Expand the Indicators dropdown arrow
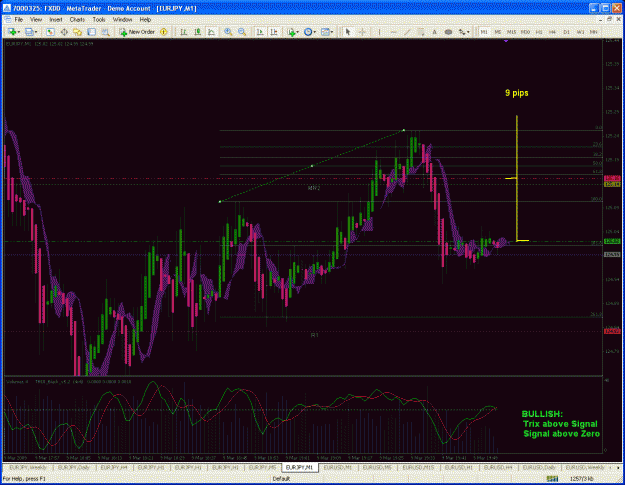Image resolution: width=625 pixels, height=485 pixels. tap(297, 32)
